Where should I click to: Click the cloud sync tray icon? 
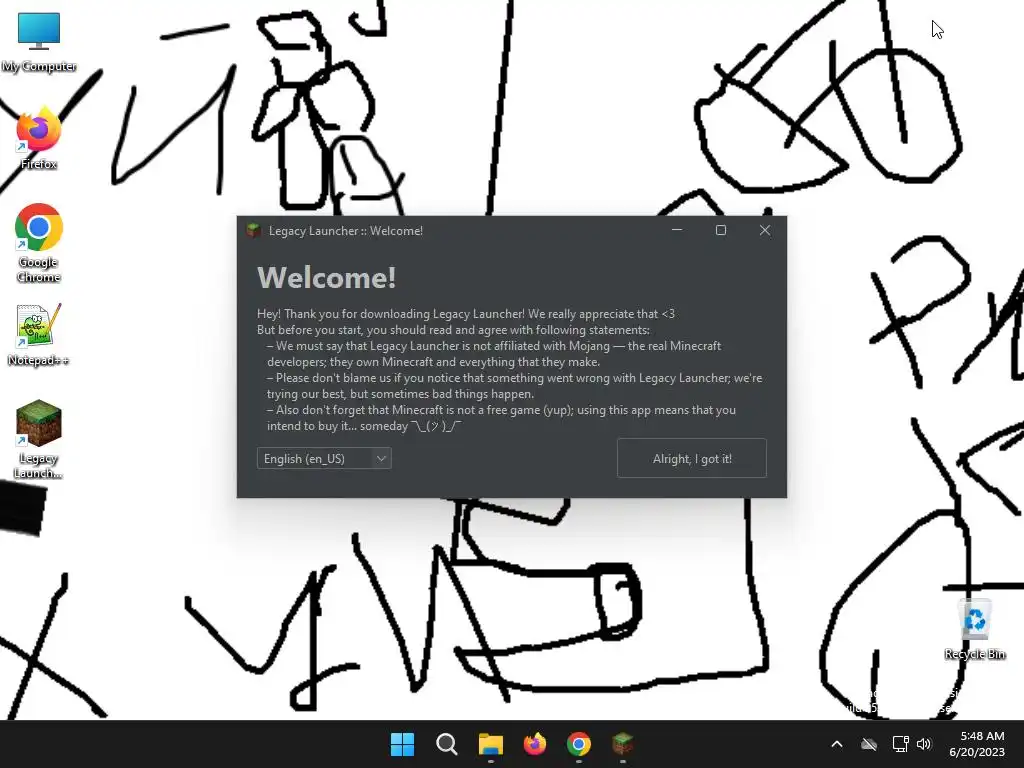tap(869, 744)
